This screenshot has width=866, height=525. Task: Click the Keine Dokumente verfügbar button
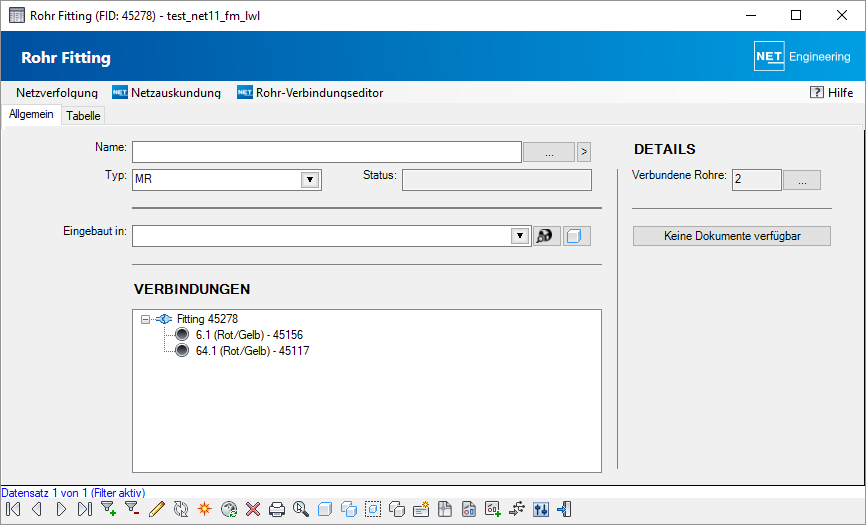pos(731,236)
